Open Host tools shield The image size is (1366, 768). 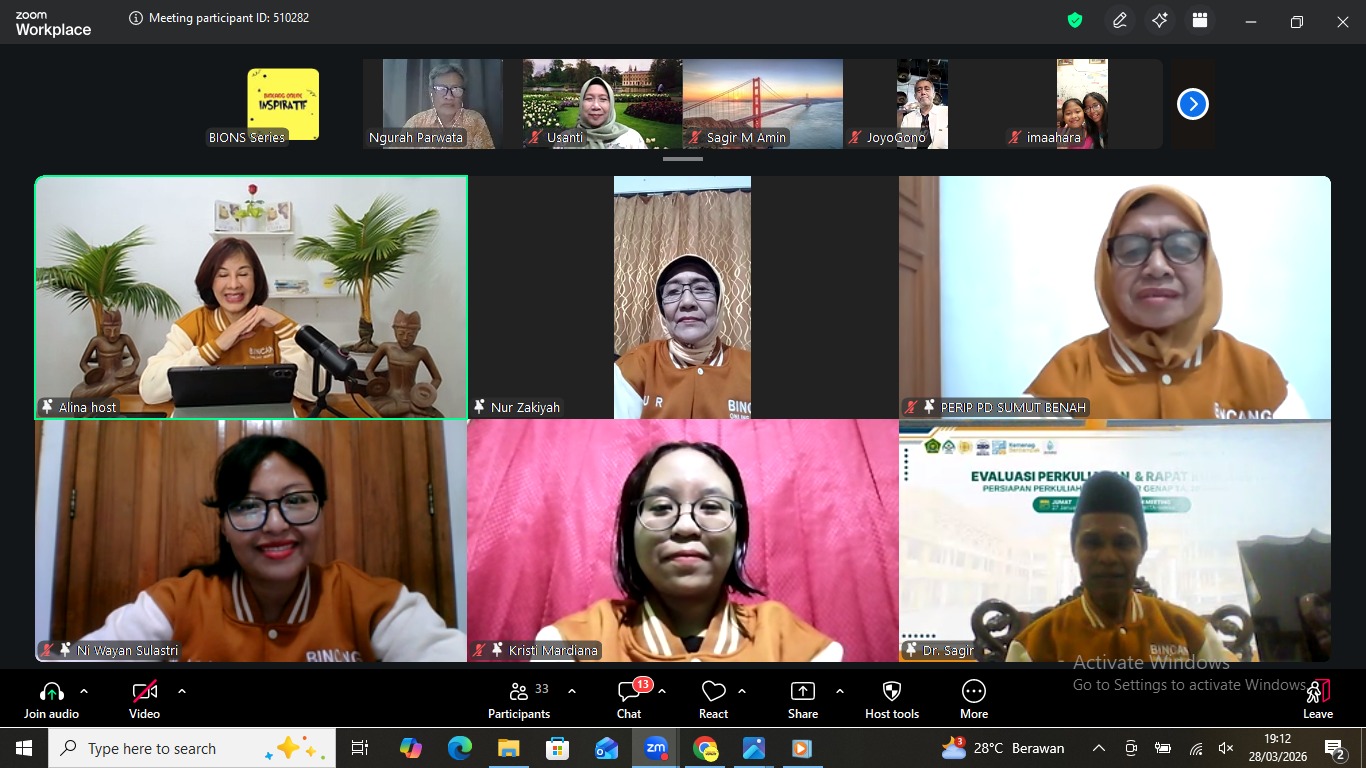pos(892,698)
